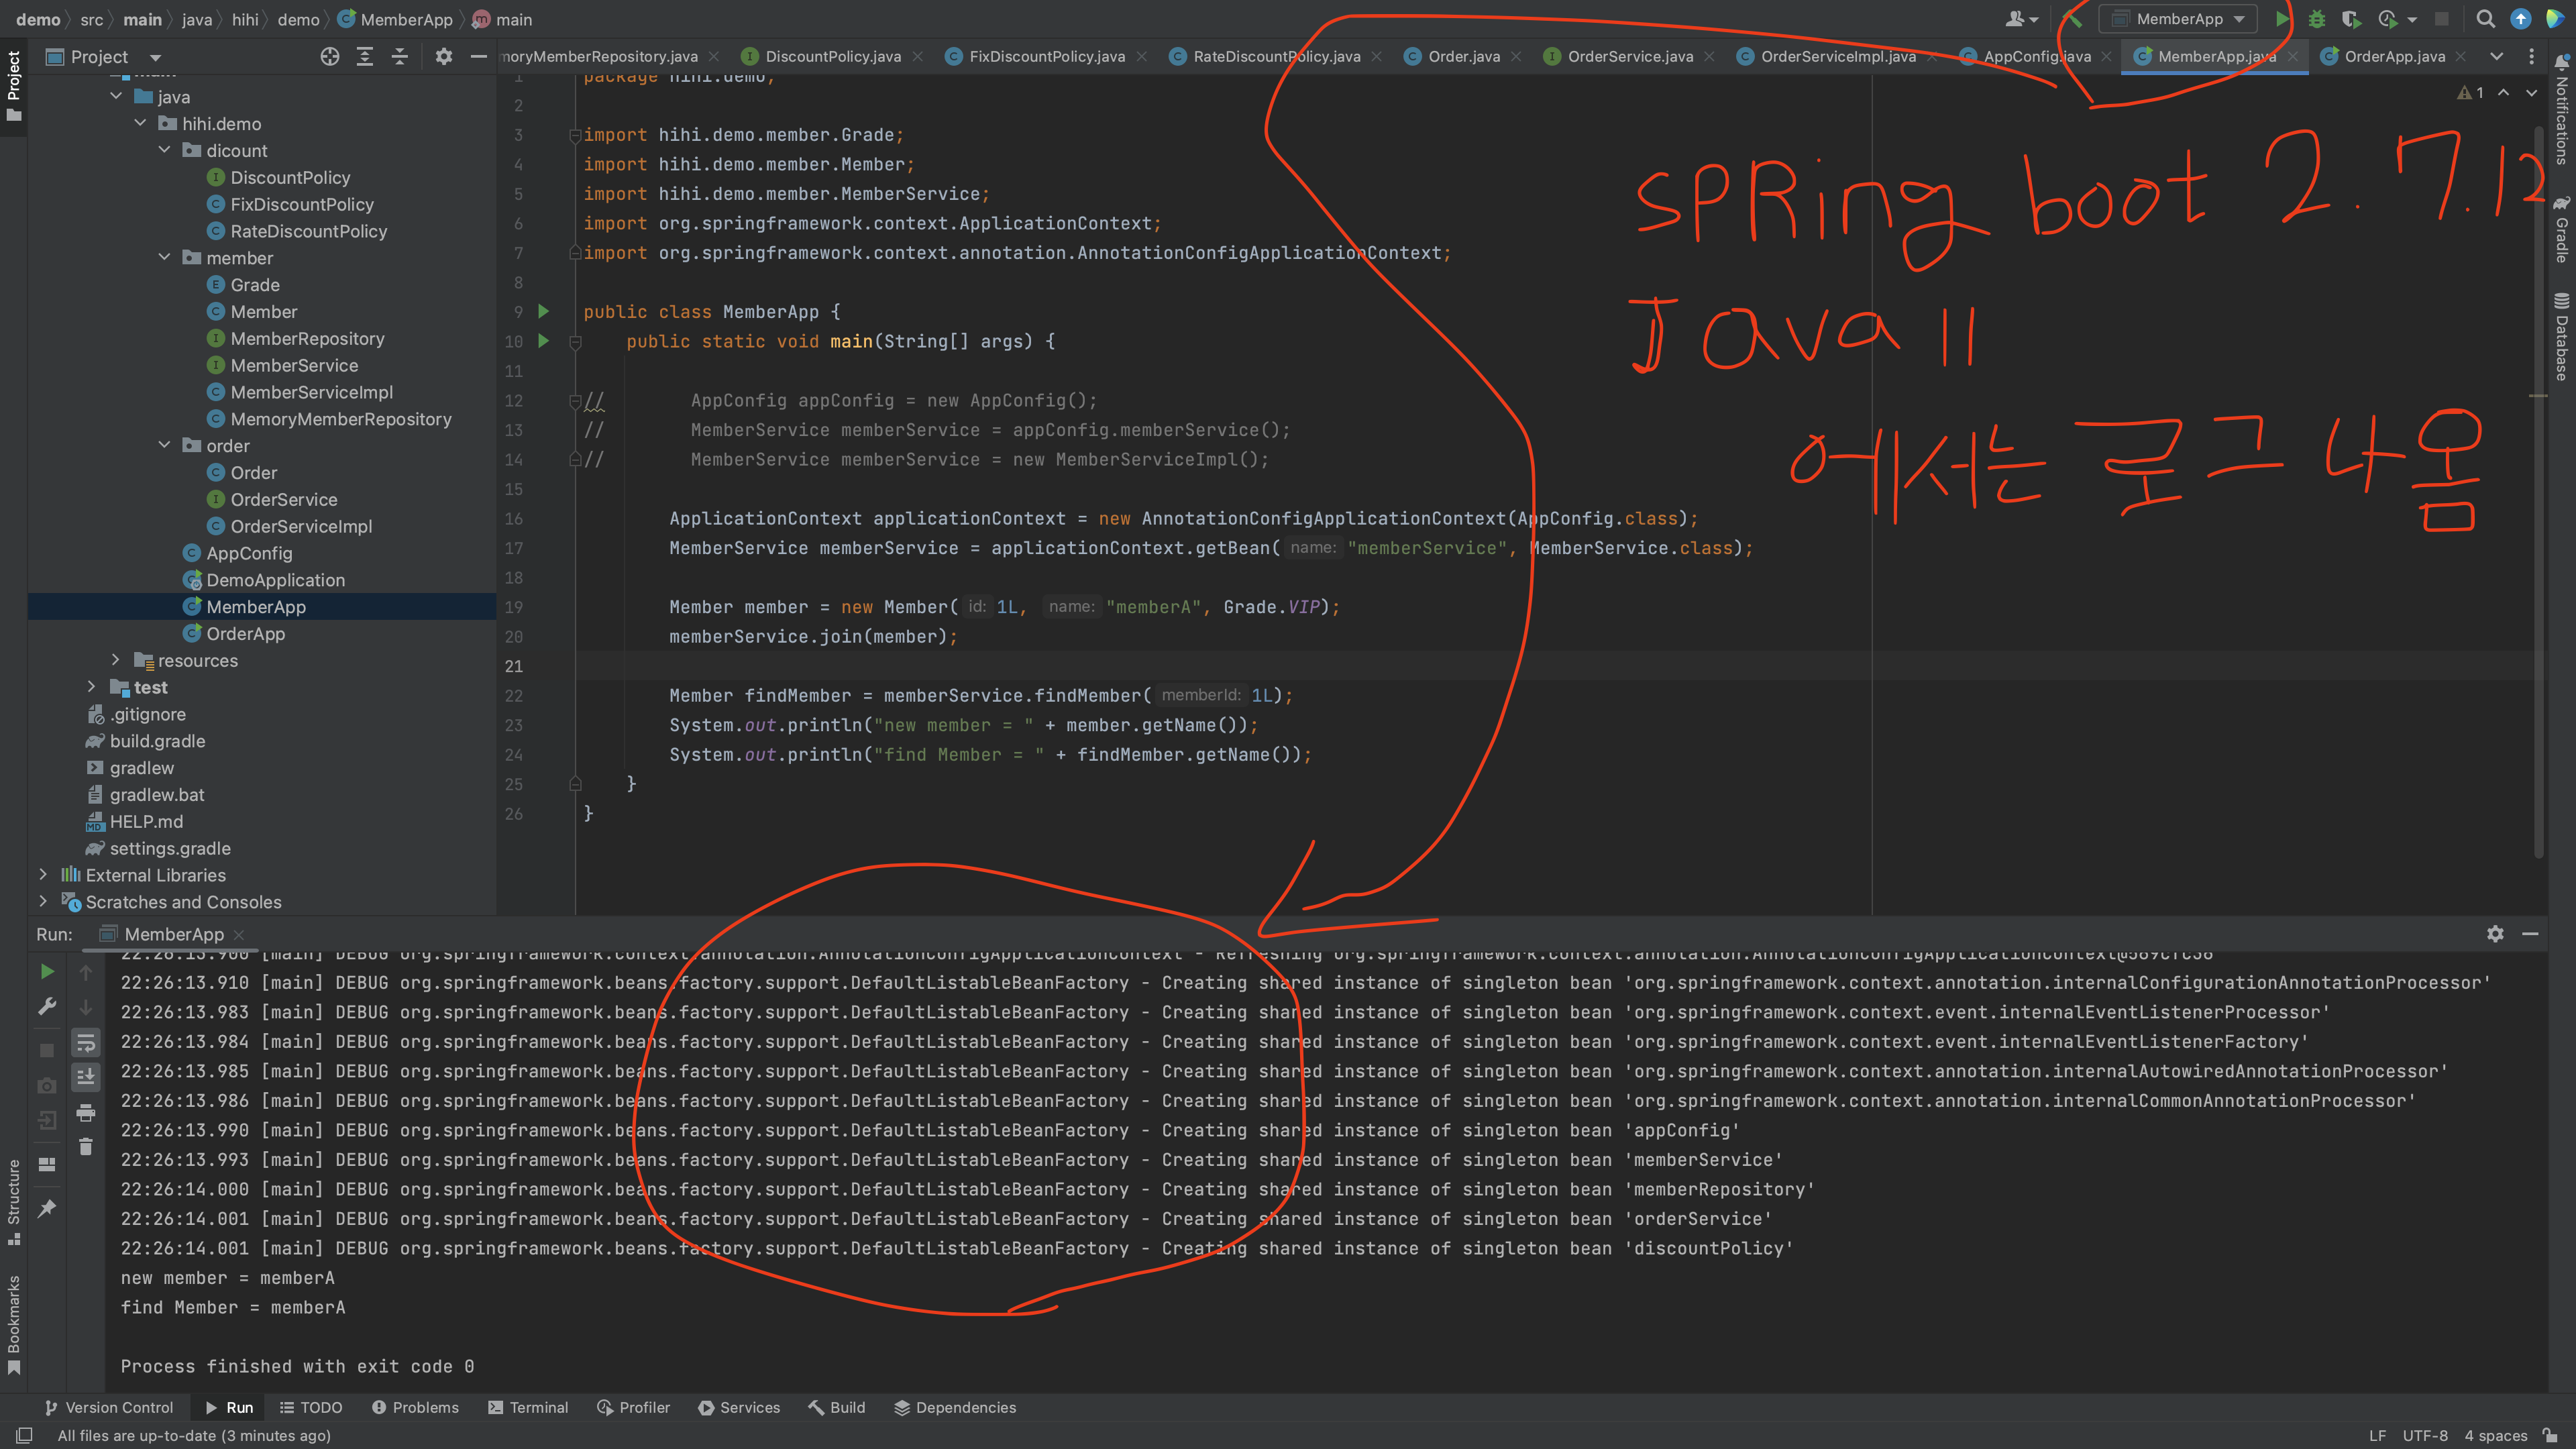Image resolution: width=2576 pixels, height=1449 pixels.
Task: Collapse the dicount package
Action: 164,150
